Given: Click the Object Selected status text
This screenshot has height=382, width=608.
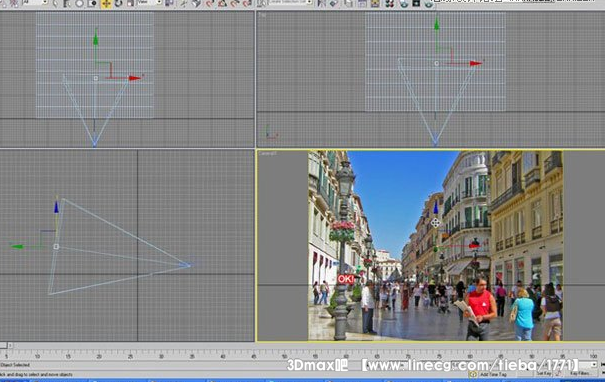Looking at the screenshot, I should pos(16,365).
